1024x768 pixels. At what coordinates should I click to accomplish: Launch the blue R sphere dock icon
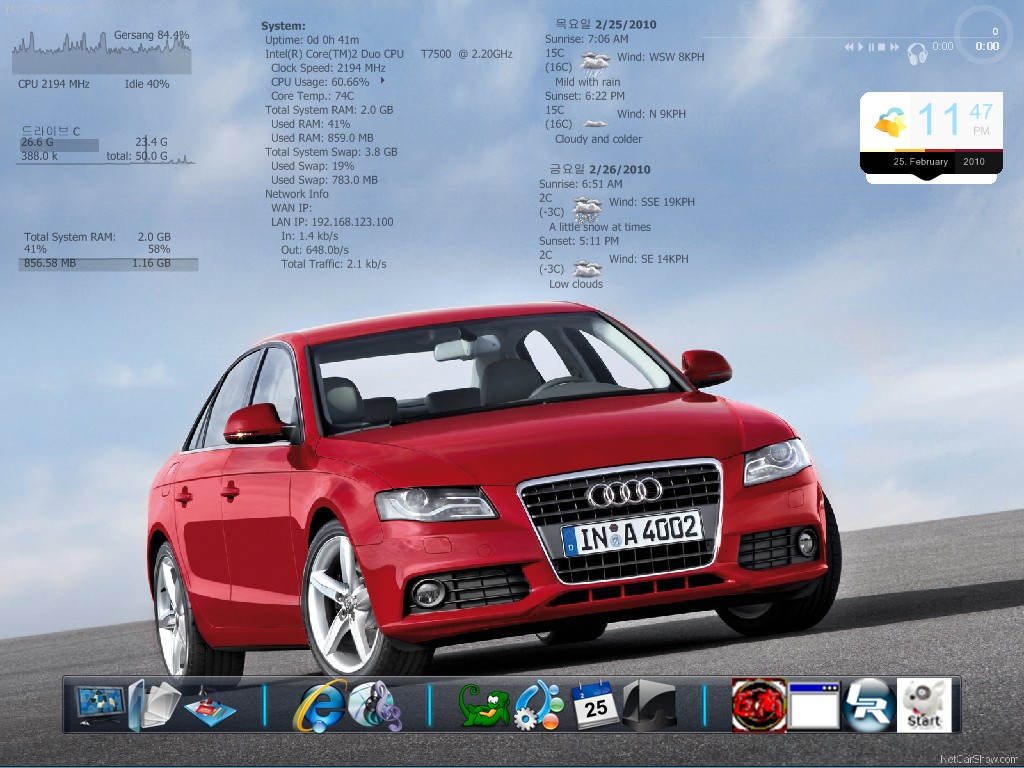(869, 705)
